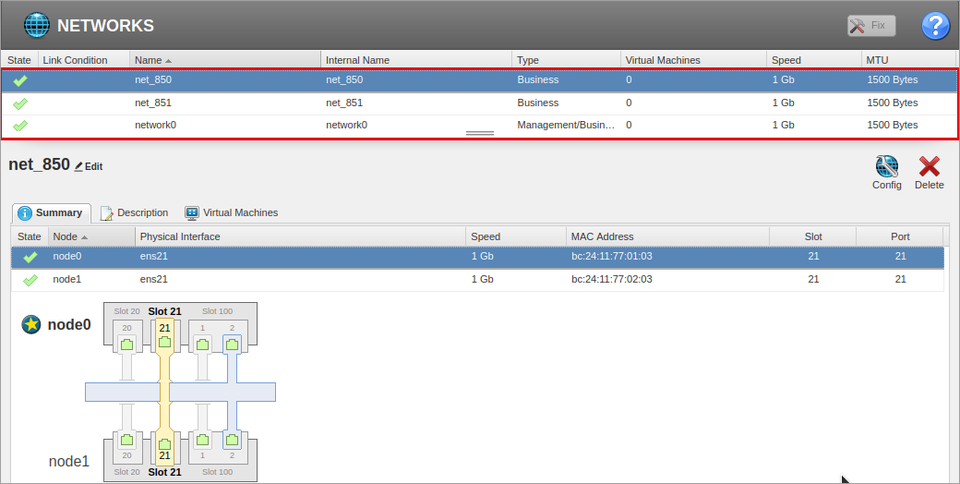Switch to the Description tab
Screen dimensions: 960x484
pyautogui.click(x=134, y=213)
